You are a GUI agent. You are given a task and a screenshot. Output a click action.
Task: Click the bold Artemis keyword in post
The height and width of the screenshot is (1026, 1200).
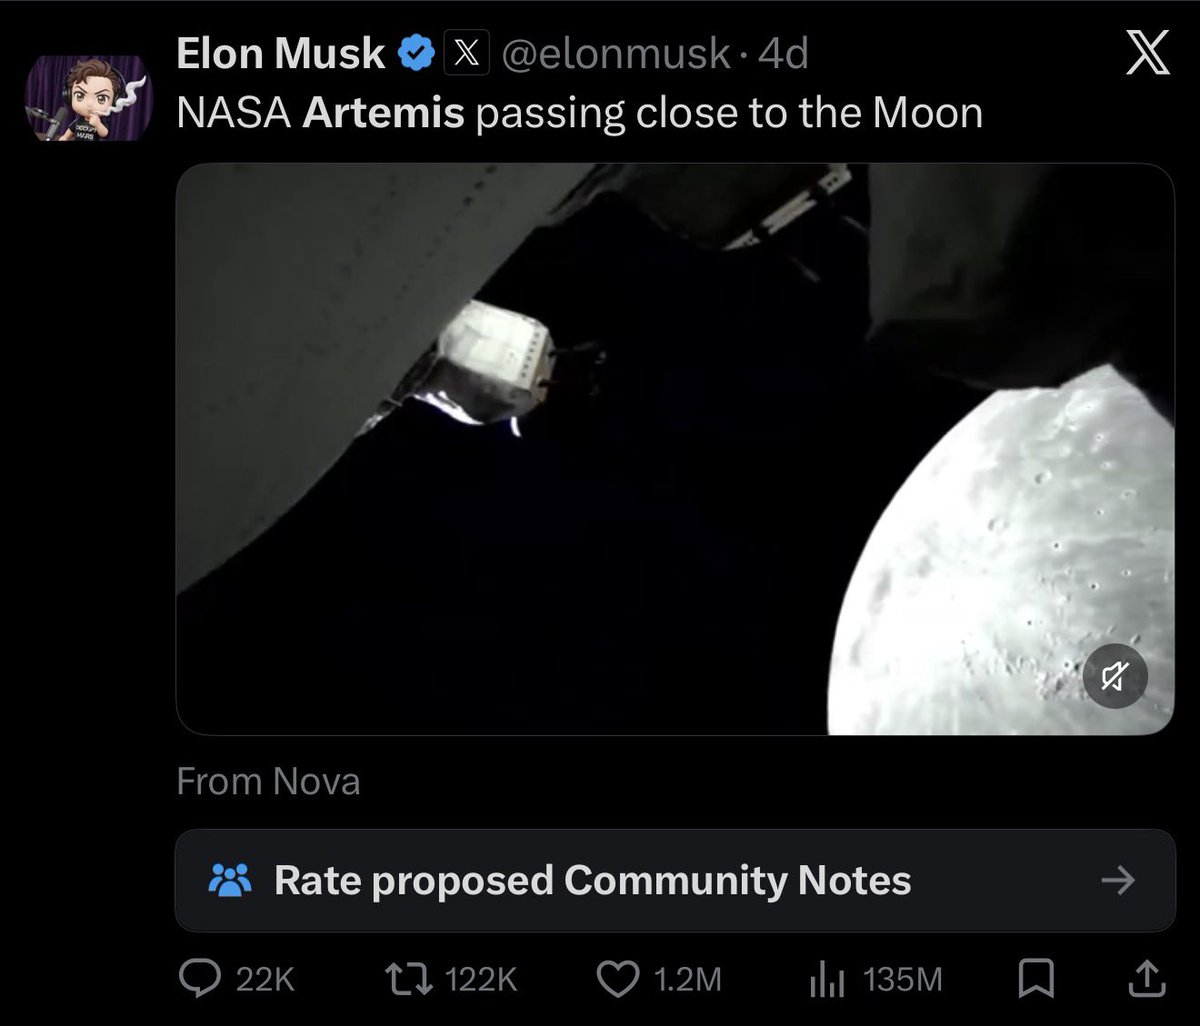click(x=383, y=113)
